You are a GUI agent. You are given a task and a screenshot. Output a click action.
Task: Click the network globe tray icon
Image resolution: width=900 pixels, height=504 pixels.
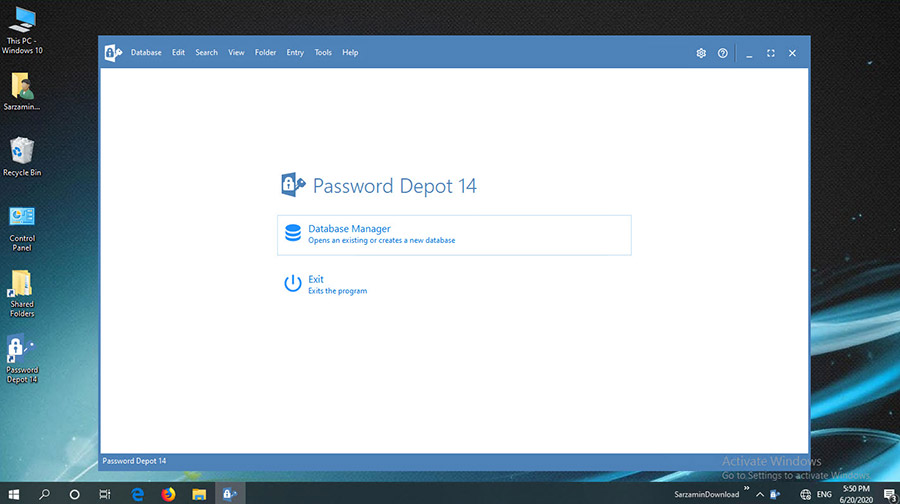pos(805,494)
